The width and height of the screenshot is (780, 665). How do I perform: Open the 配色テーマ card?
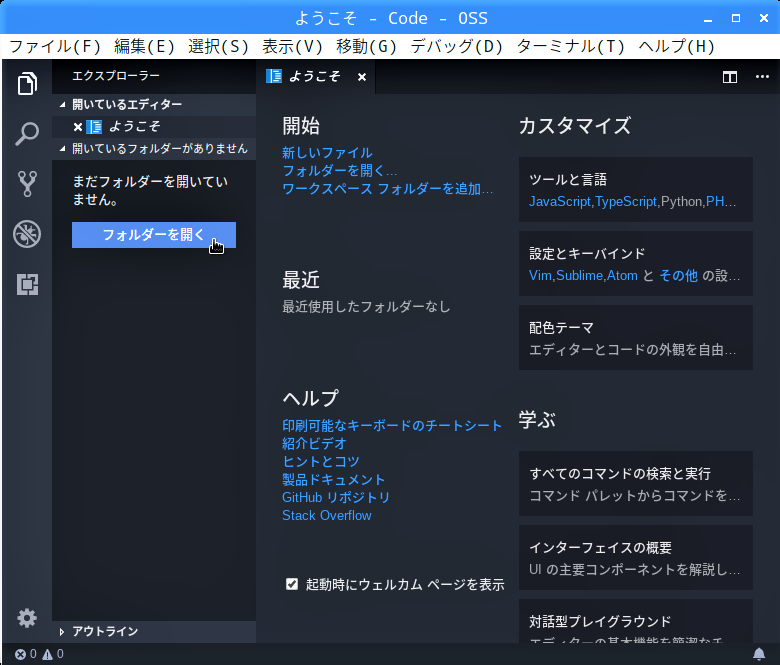tap(636, 338)
